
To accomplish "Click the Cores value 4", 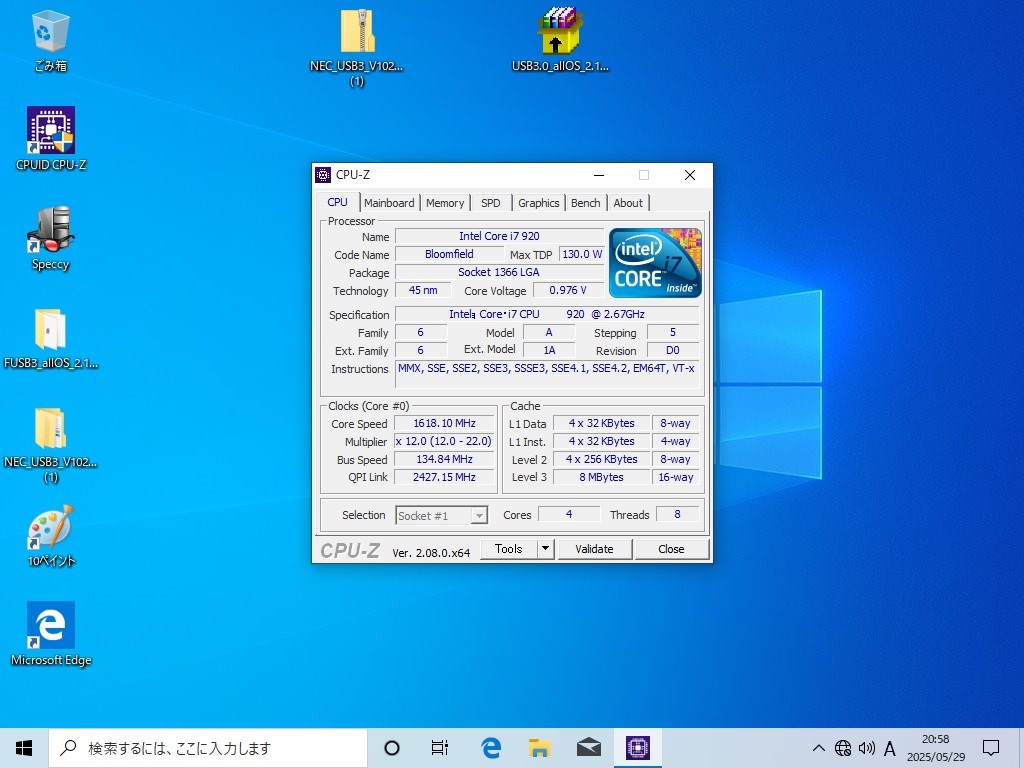I will point(569,515).
